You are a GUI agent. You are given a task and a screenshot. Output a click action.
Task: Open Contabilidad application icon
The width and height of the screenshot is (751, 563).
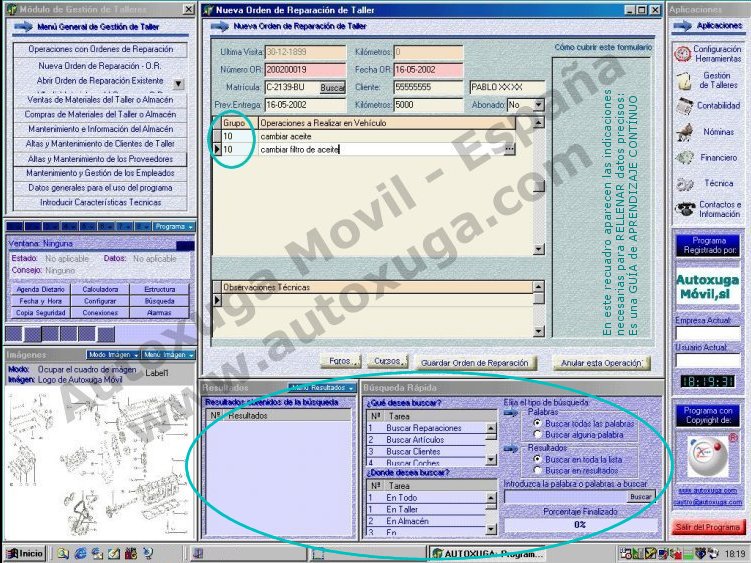(x=684, y=105)
